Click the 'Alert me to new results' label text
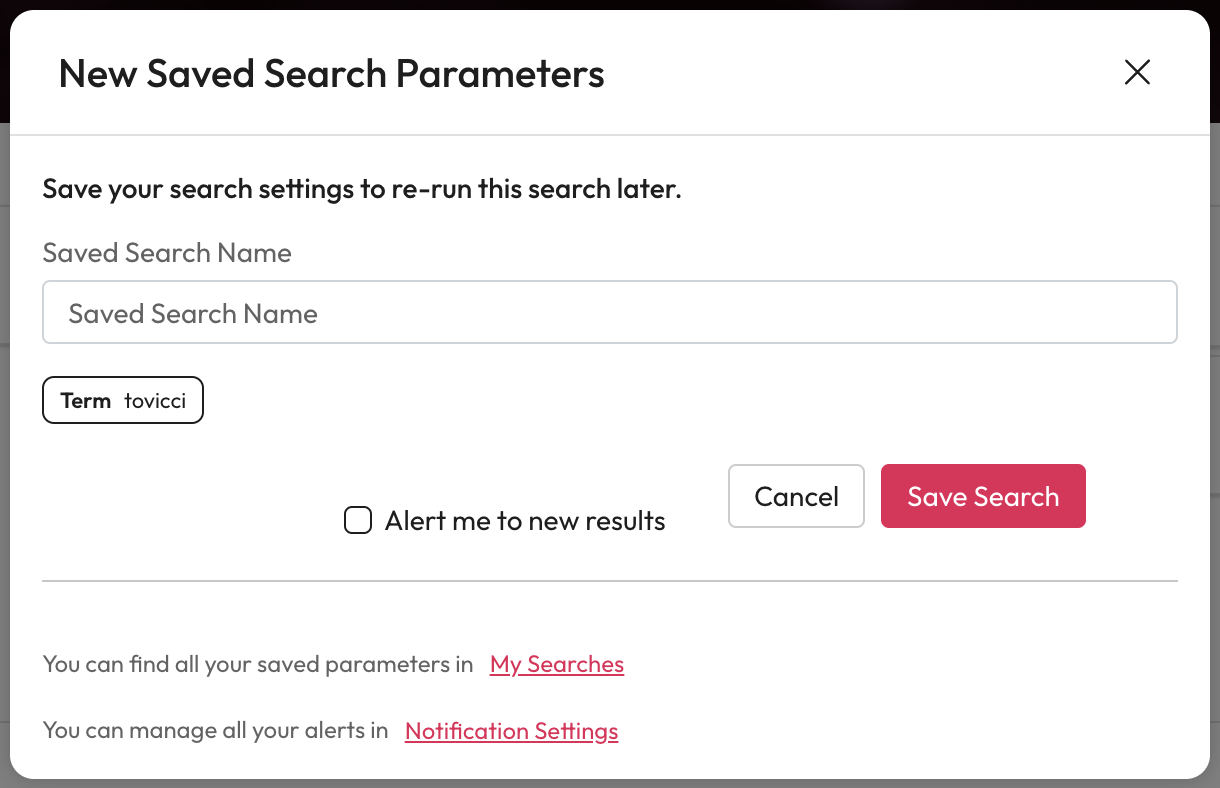This screenshot has height=788, width=1220. 525,521
